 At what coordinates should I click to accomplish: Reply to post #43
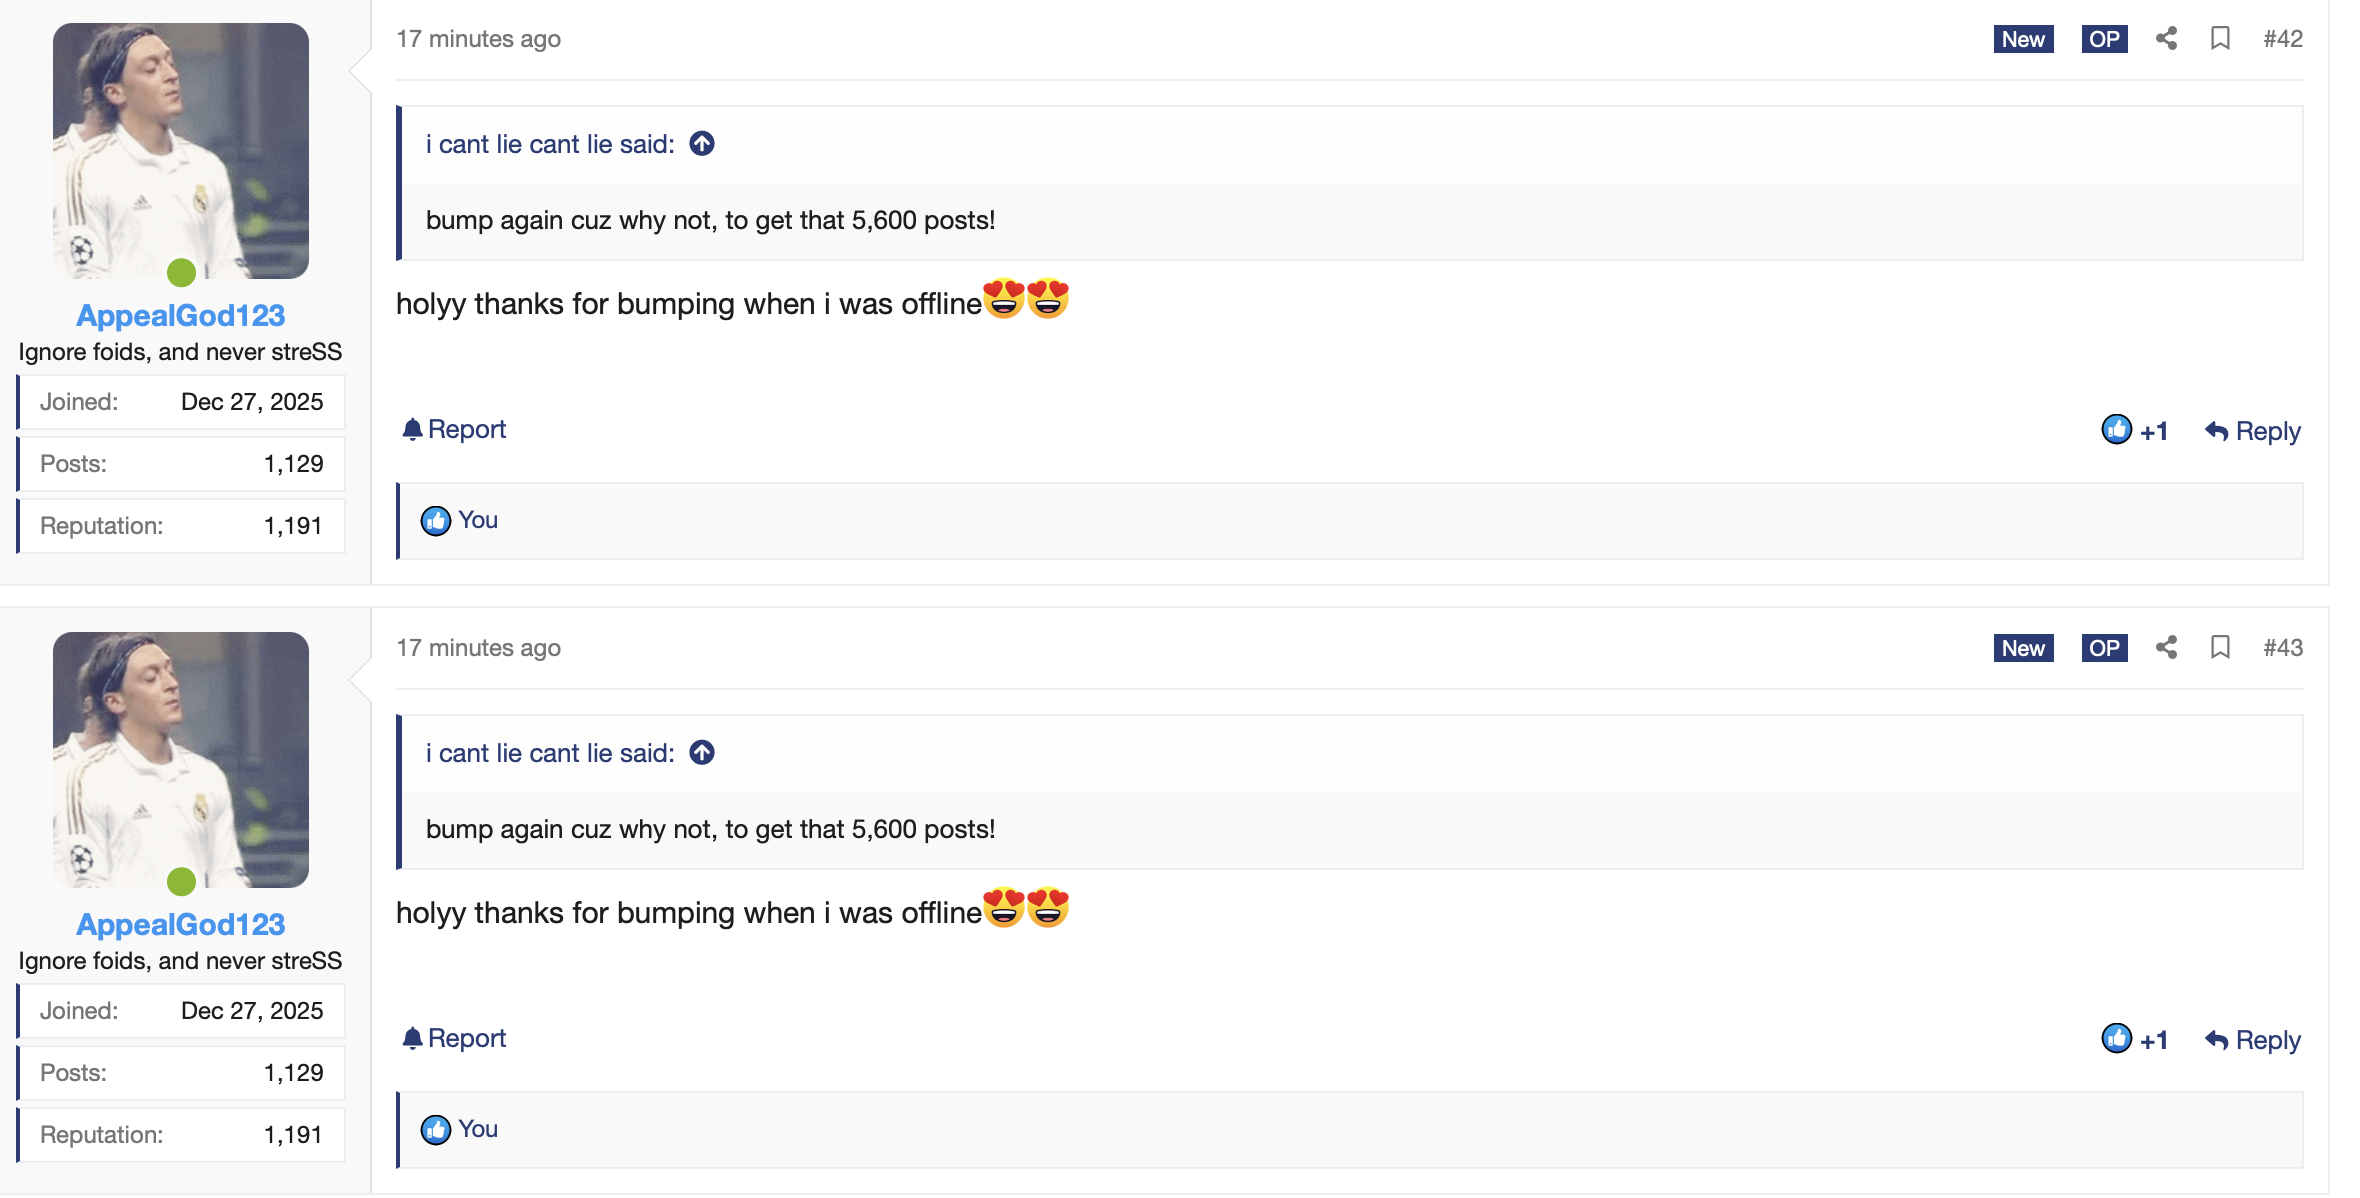(2253, 1040)
